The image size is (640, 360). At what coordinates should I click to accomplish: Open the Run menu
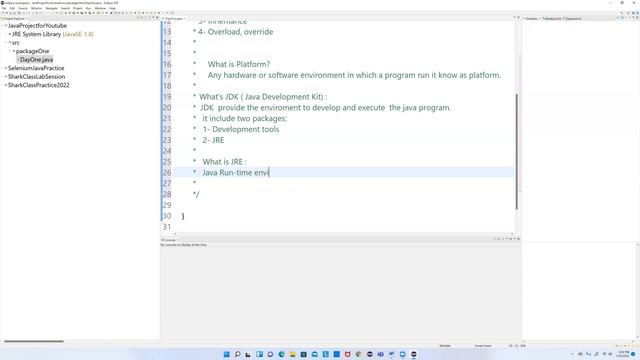coord(89,8)
